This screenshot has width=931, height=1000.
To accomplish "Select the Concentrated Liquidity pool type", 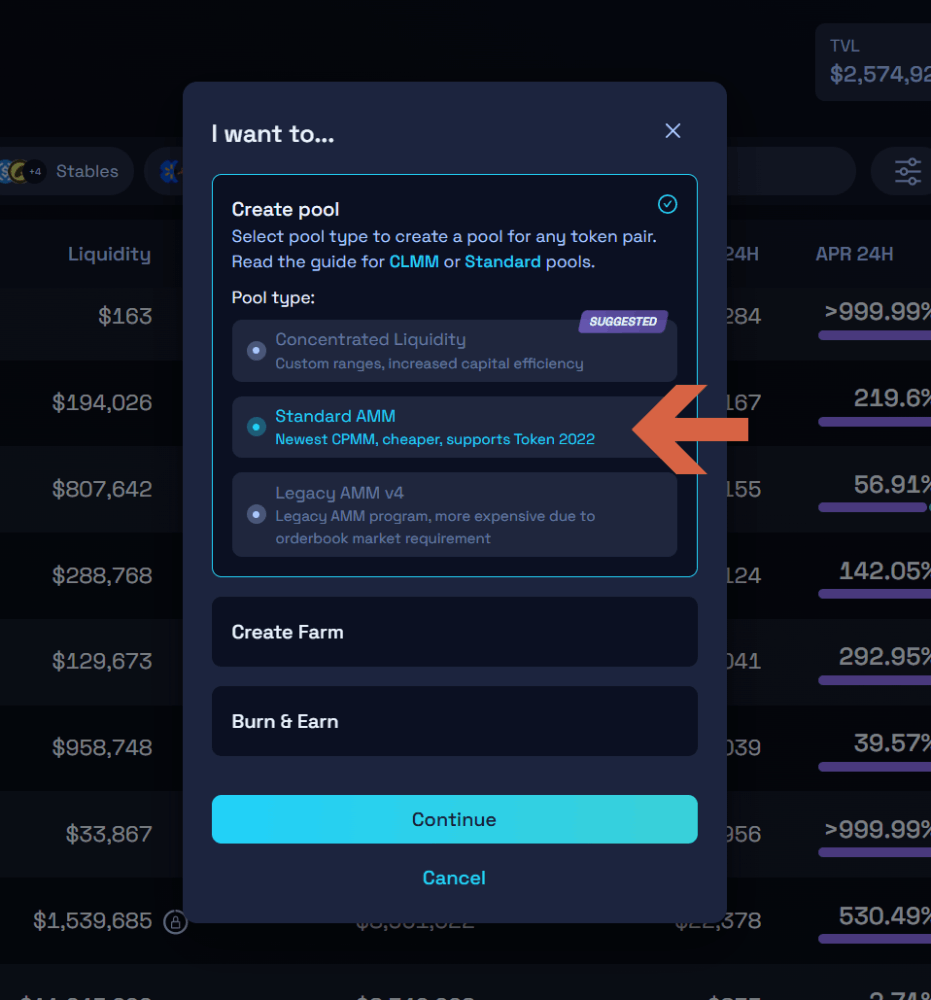I will click(x=256, y=351).
